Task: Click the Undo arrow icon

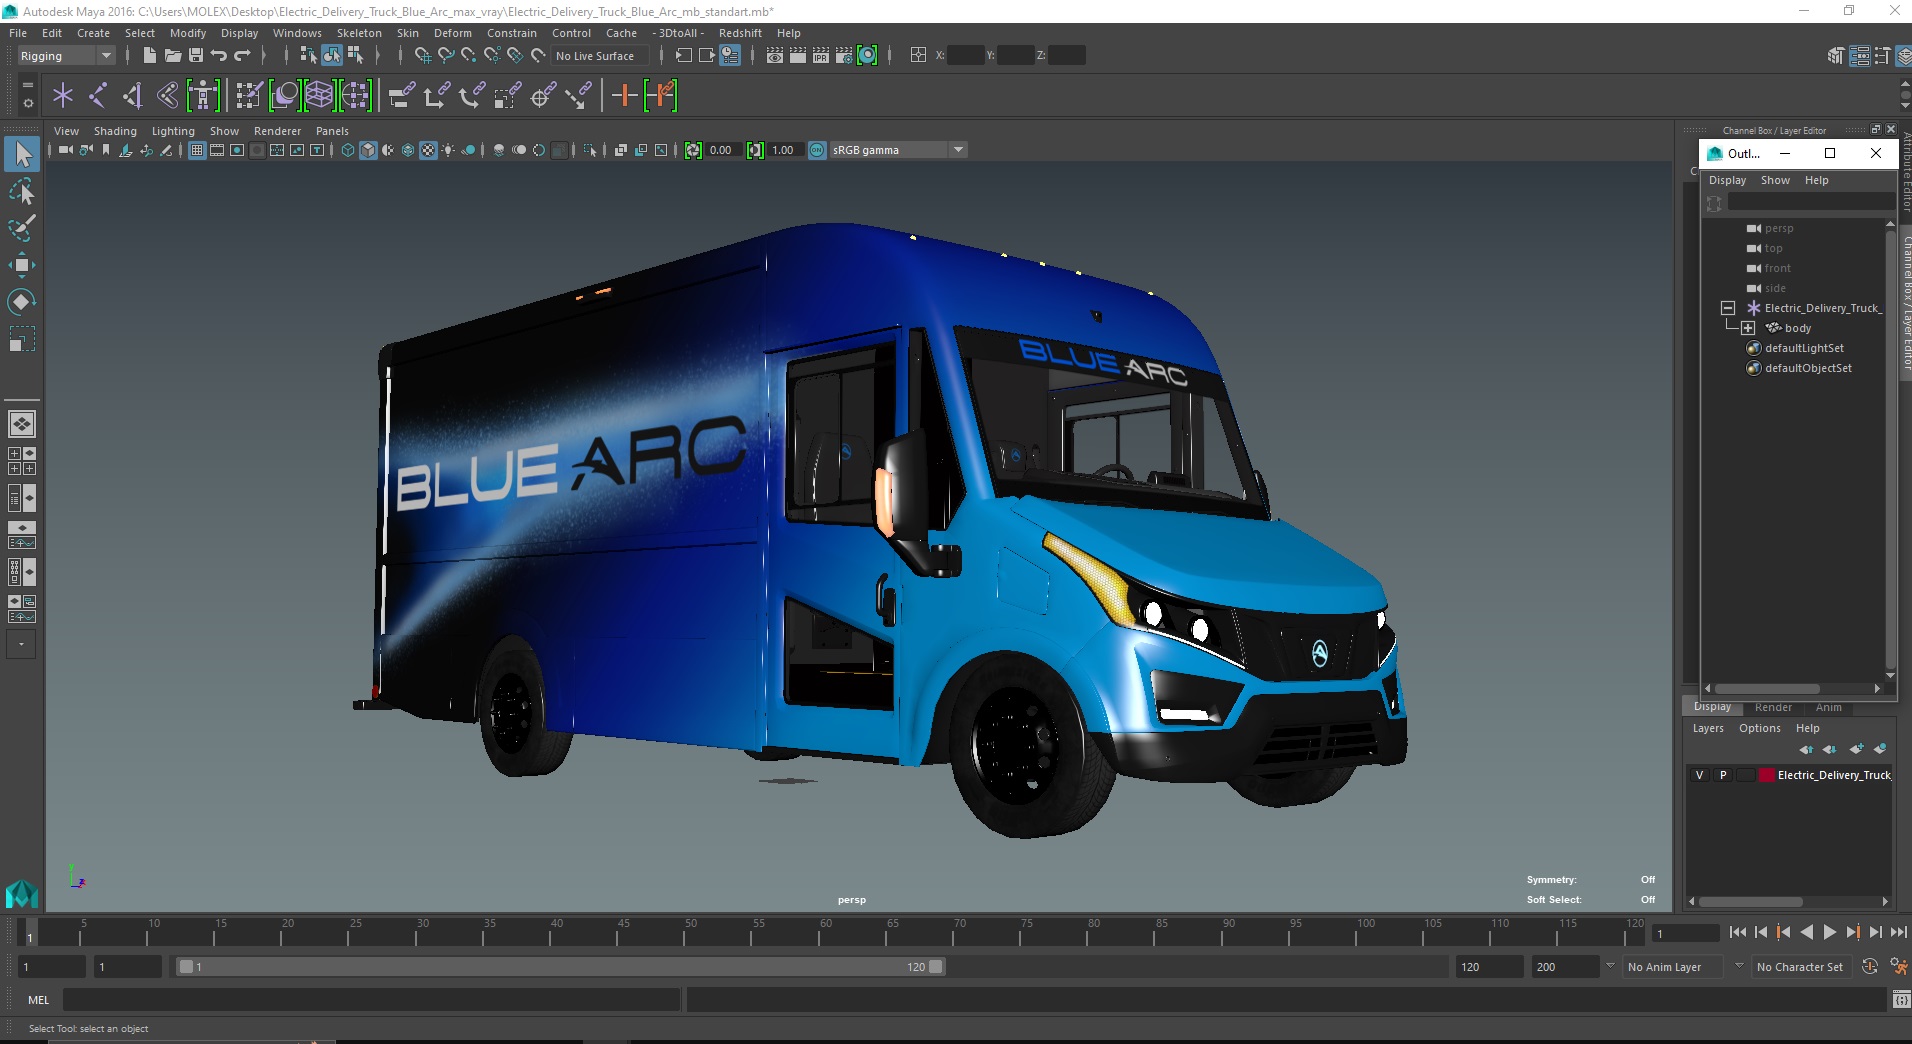Action: (x=219, y=55)
